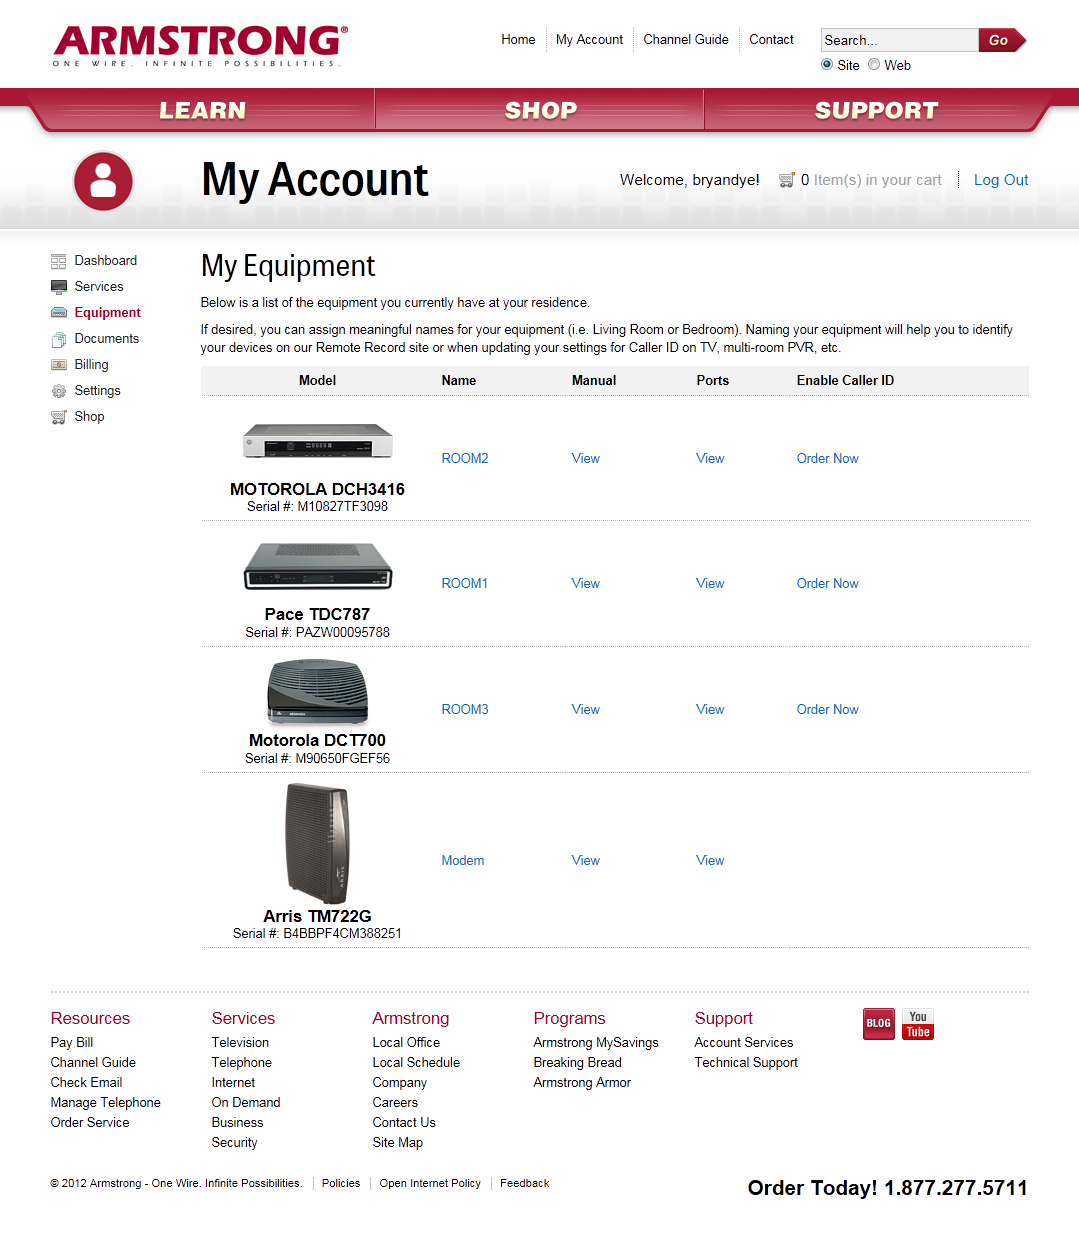Open the SUPPORT navigation tab
This screenshot has width=1079, height=1233.
click(x=876, y=110)
